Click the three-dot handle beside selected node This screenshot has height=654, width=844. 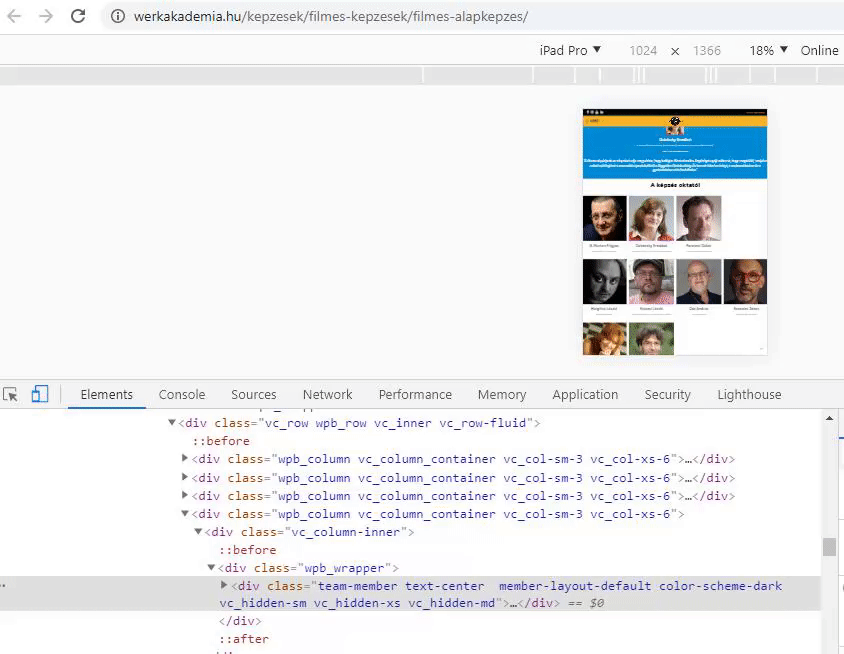coord(3,585)
